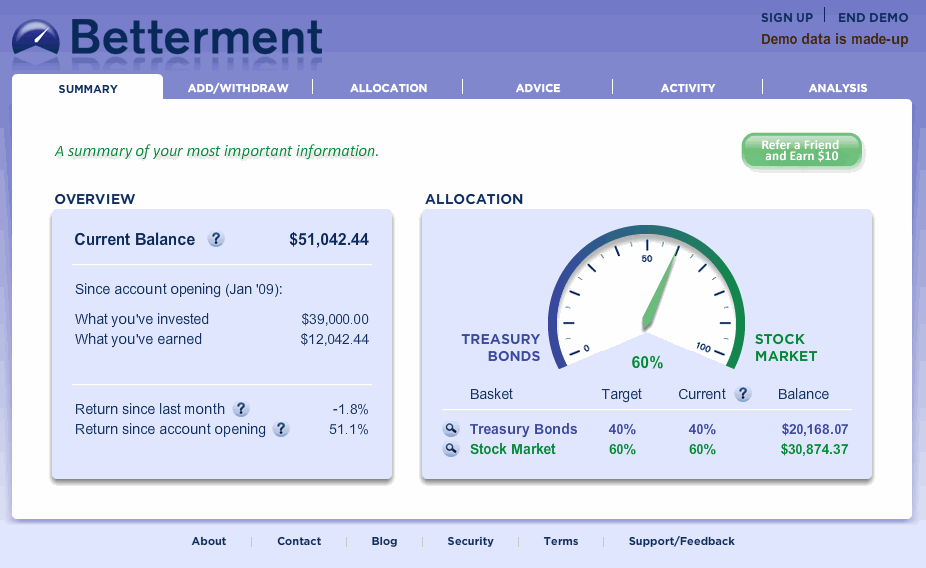This screenshot has height=568, width=926.
Task: Click magnifier icon beside Stock Market
Action: point(451,449)
